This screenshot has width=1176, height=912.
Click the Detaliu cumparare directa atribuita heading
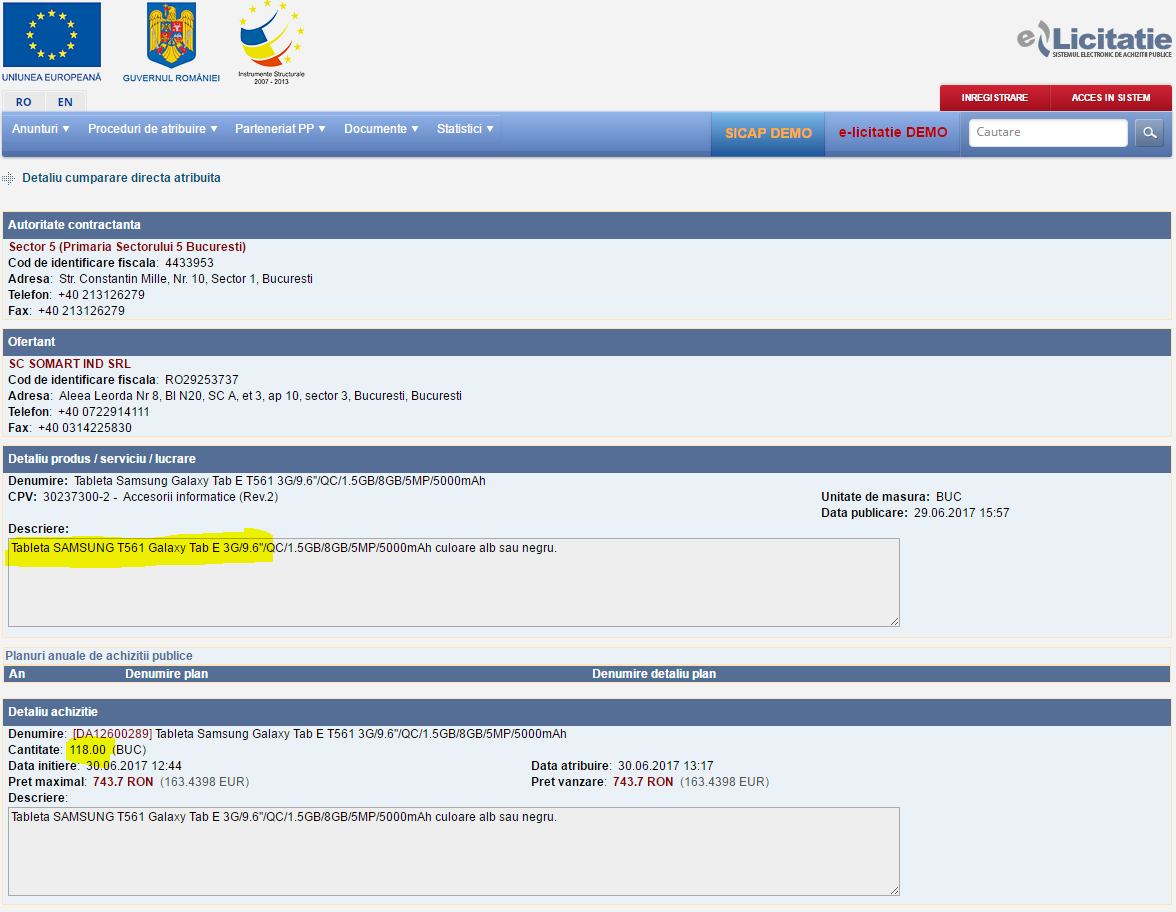coord(121,178)
